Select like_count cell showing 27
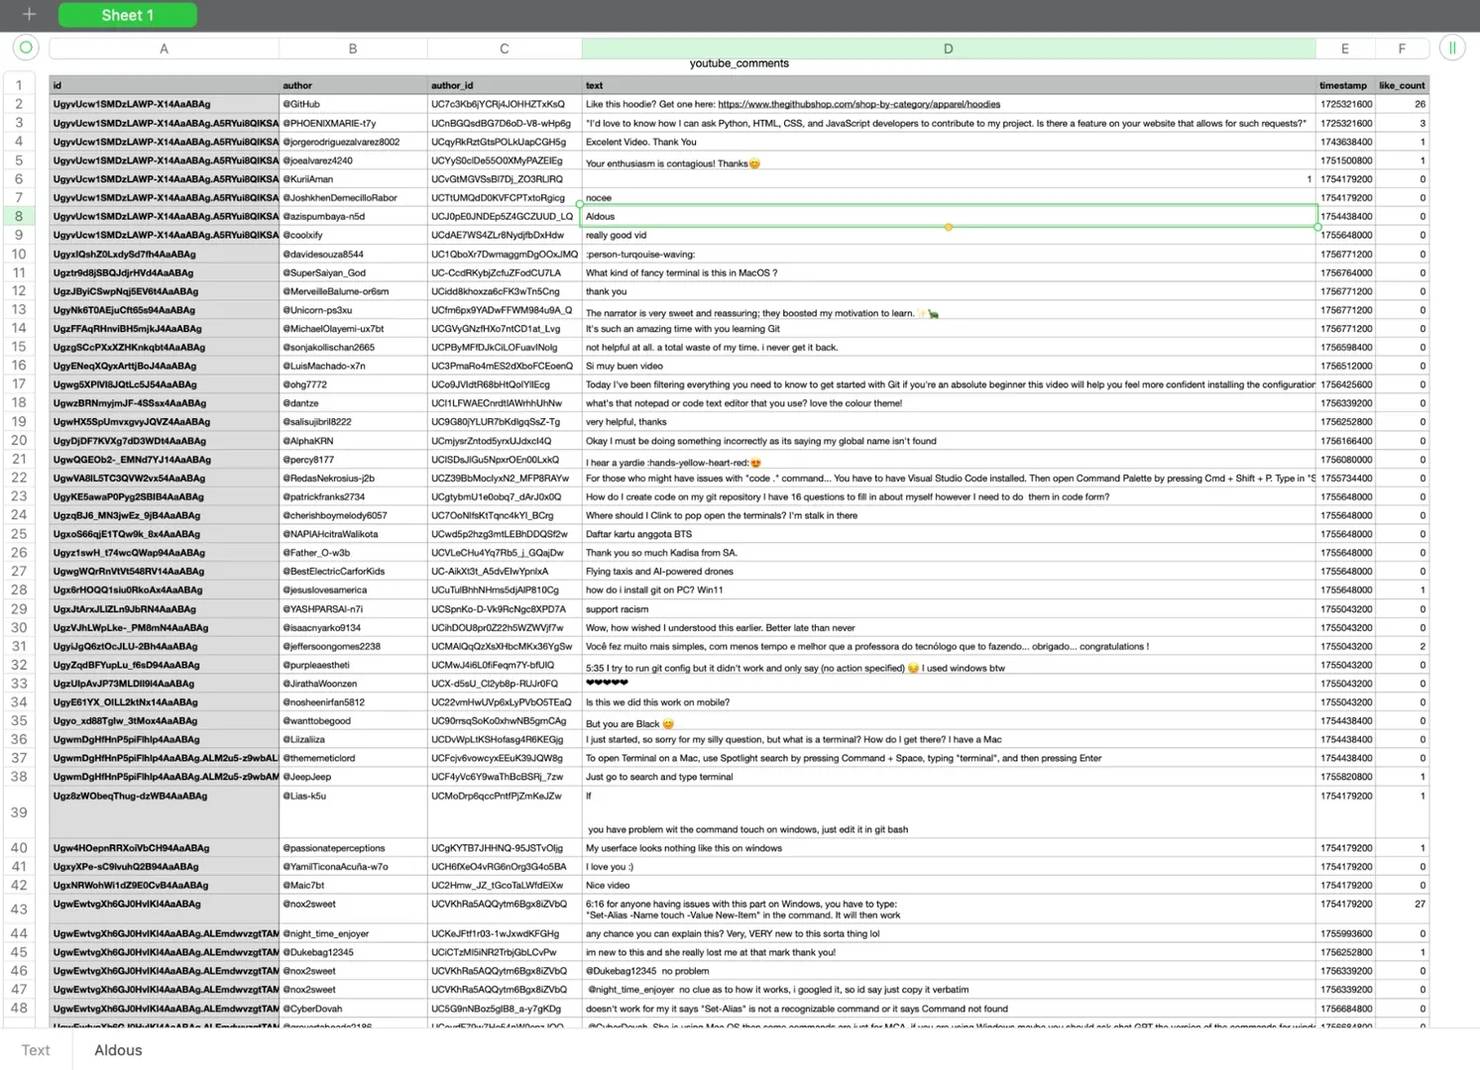This screenshot has height=1070, width=1480. coord(1402,909)
